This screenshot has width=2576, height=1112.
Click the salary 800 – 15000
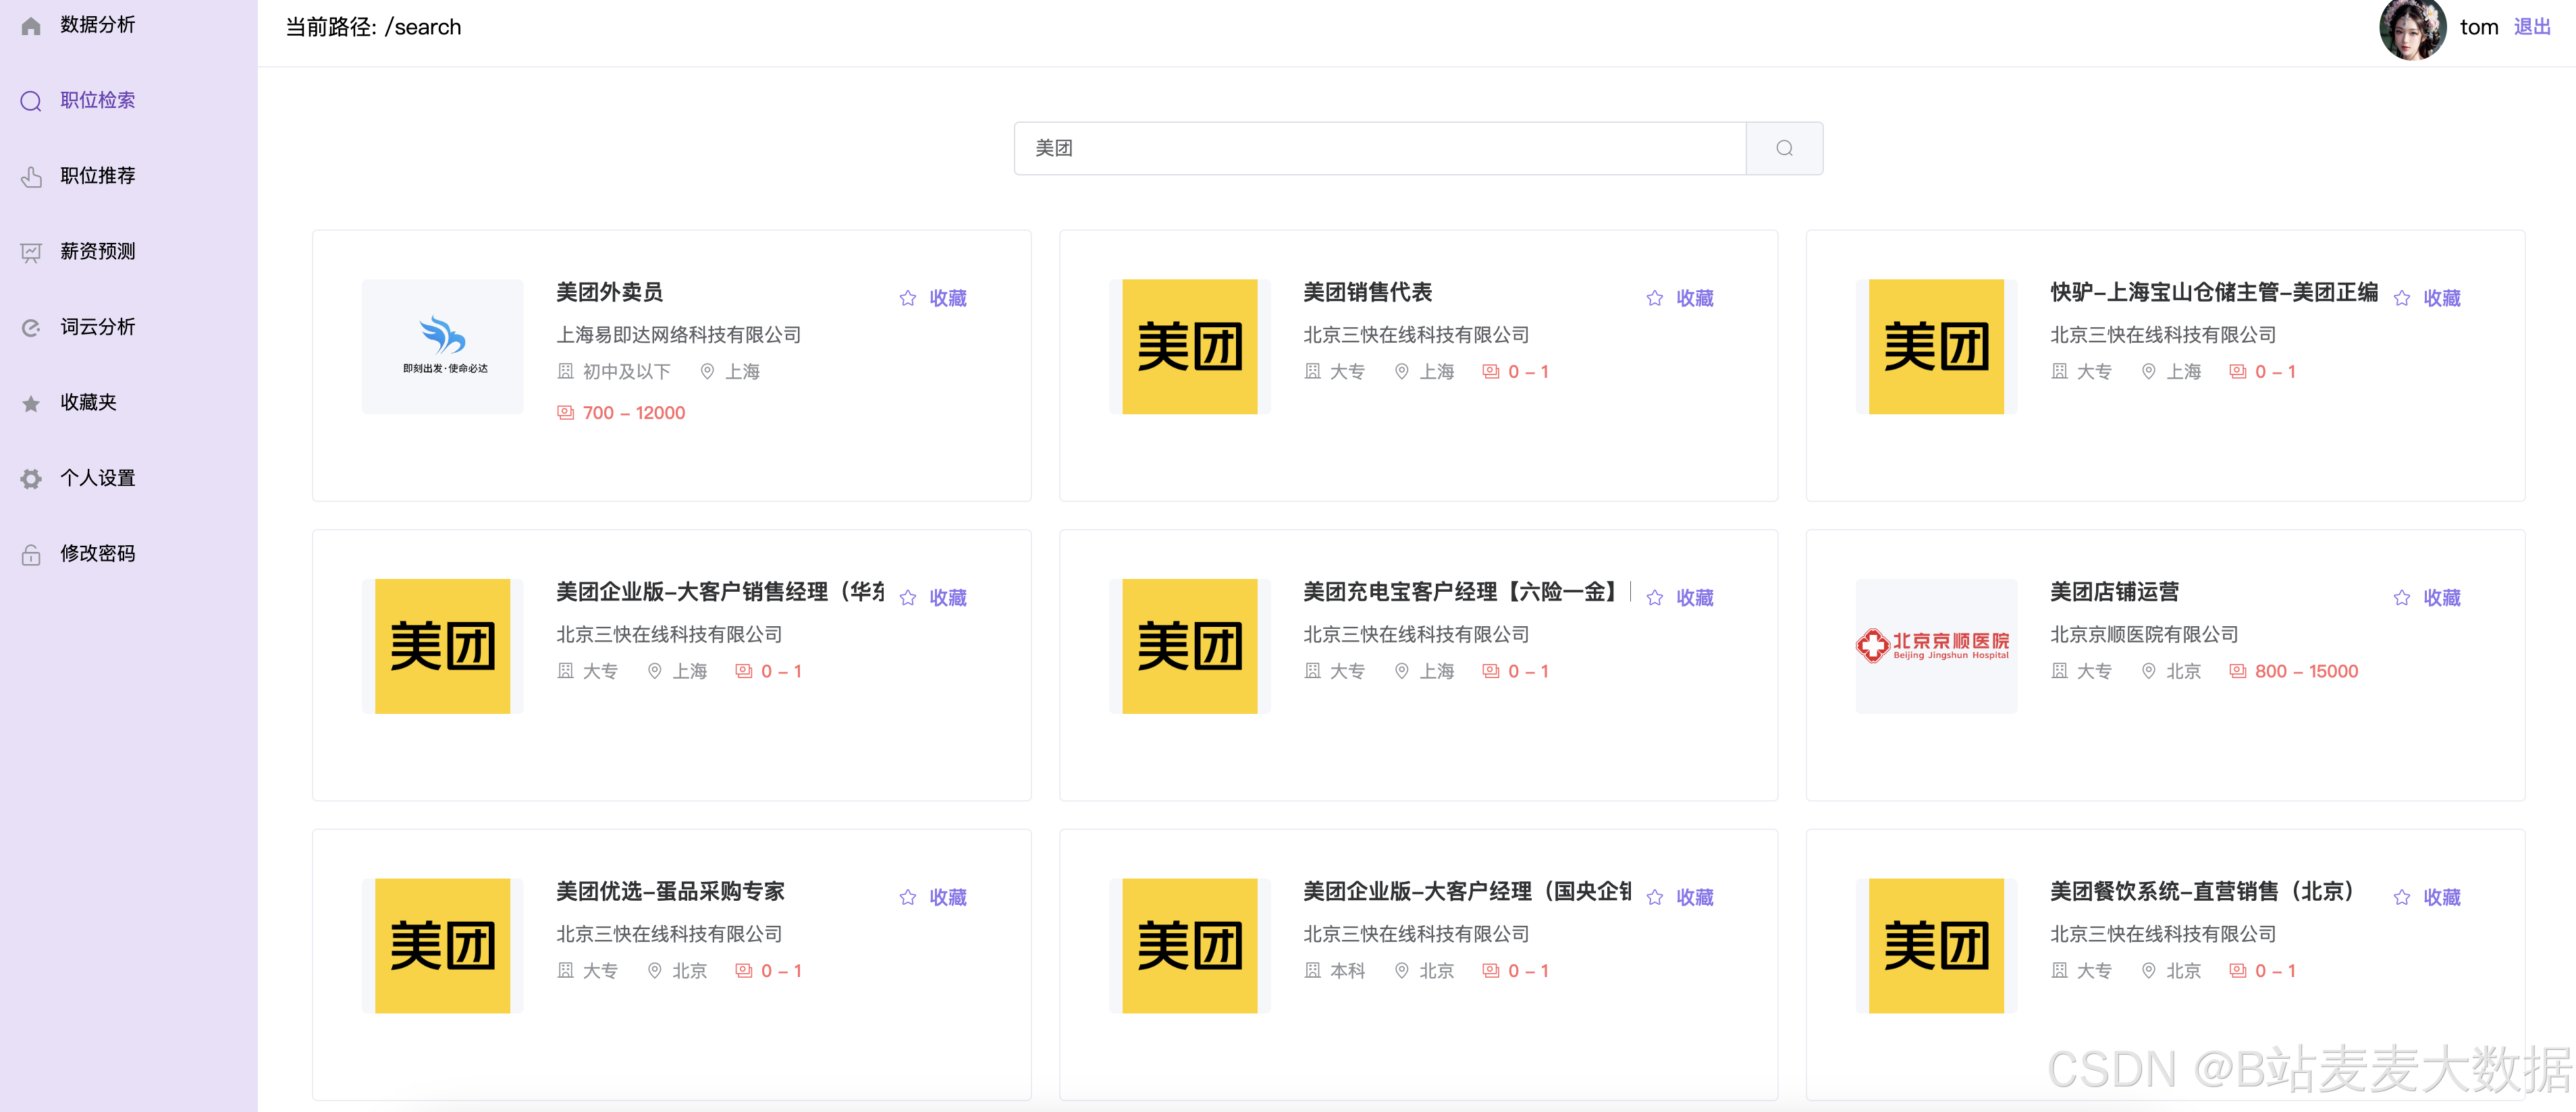2306,671
